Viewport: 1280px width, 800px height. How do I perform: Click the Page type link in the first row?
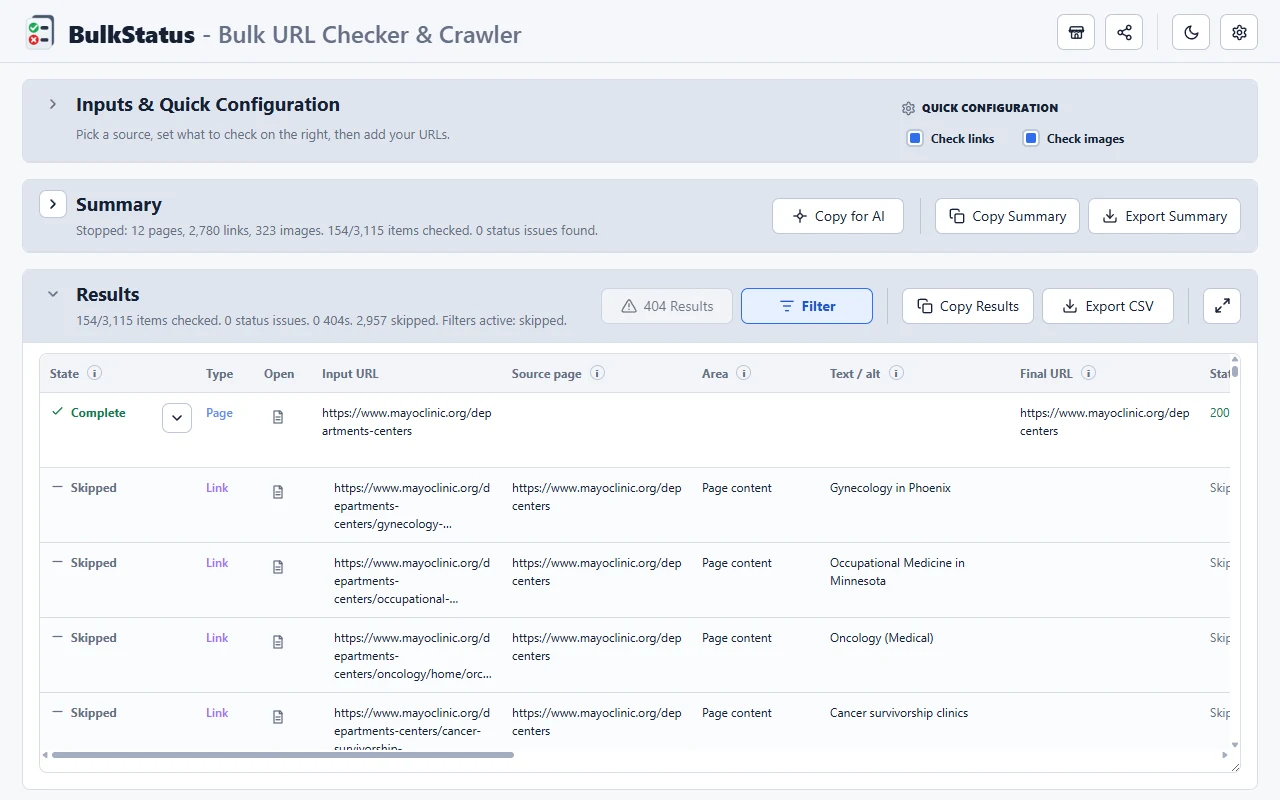(219, 413)
